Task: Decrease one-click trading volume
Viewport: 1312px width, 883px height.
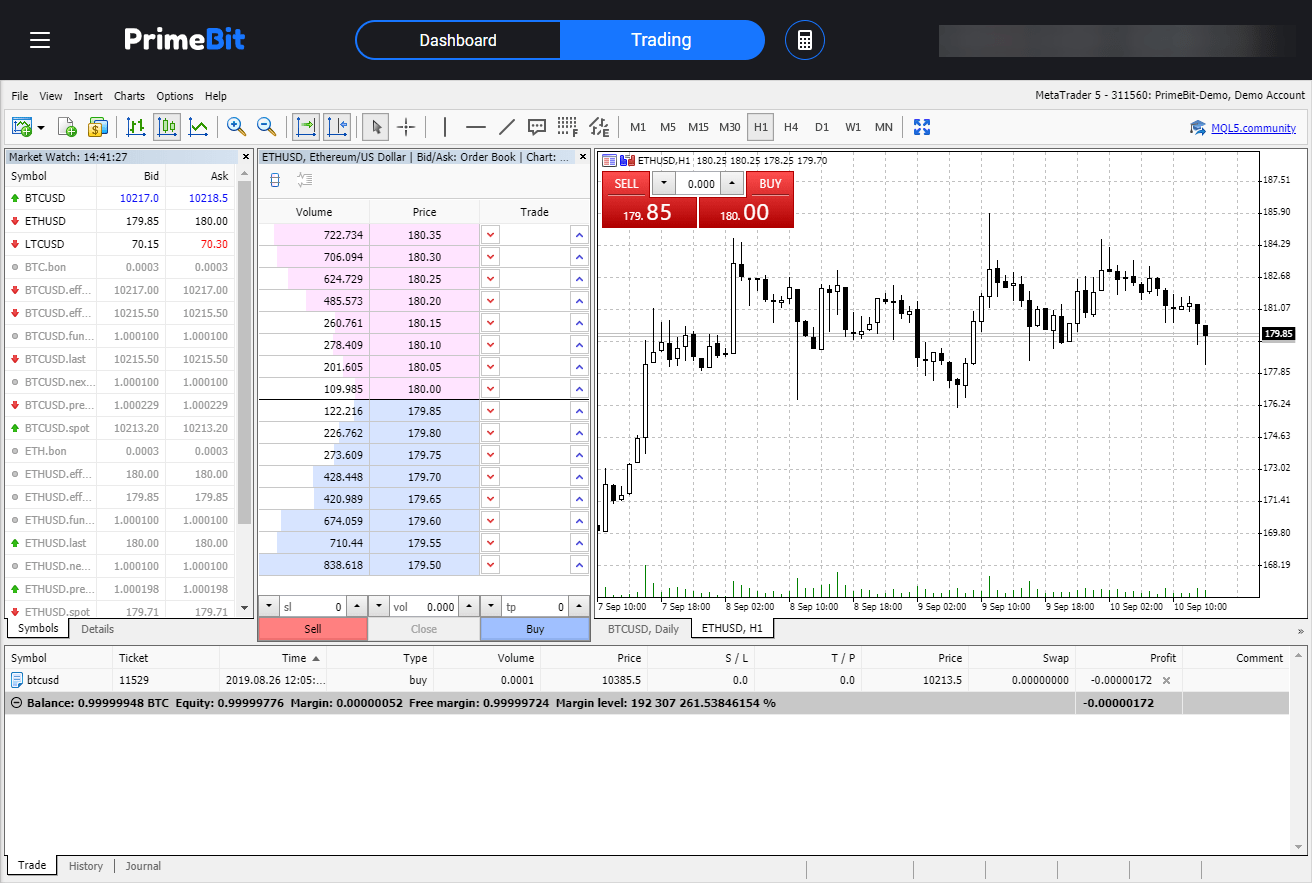Action: tap(664, 184)
